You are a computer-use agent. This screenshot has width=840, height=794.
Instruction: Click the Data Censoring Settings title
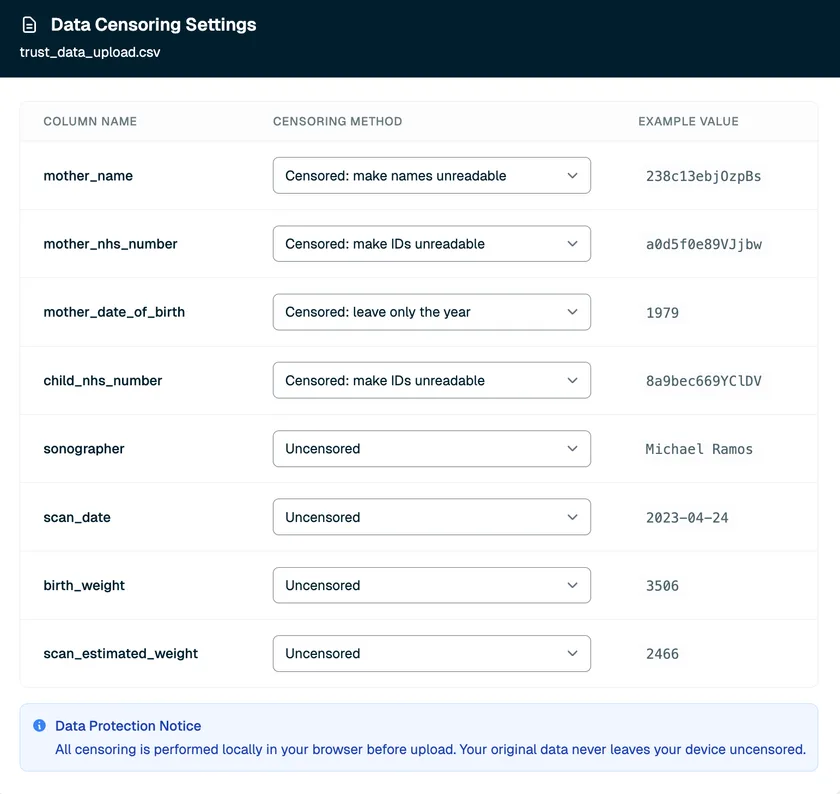point(153,25)
